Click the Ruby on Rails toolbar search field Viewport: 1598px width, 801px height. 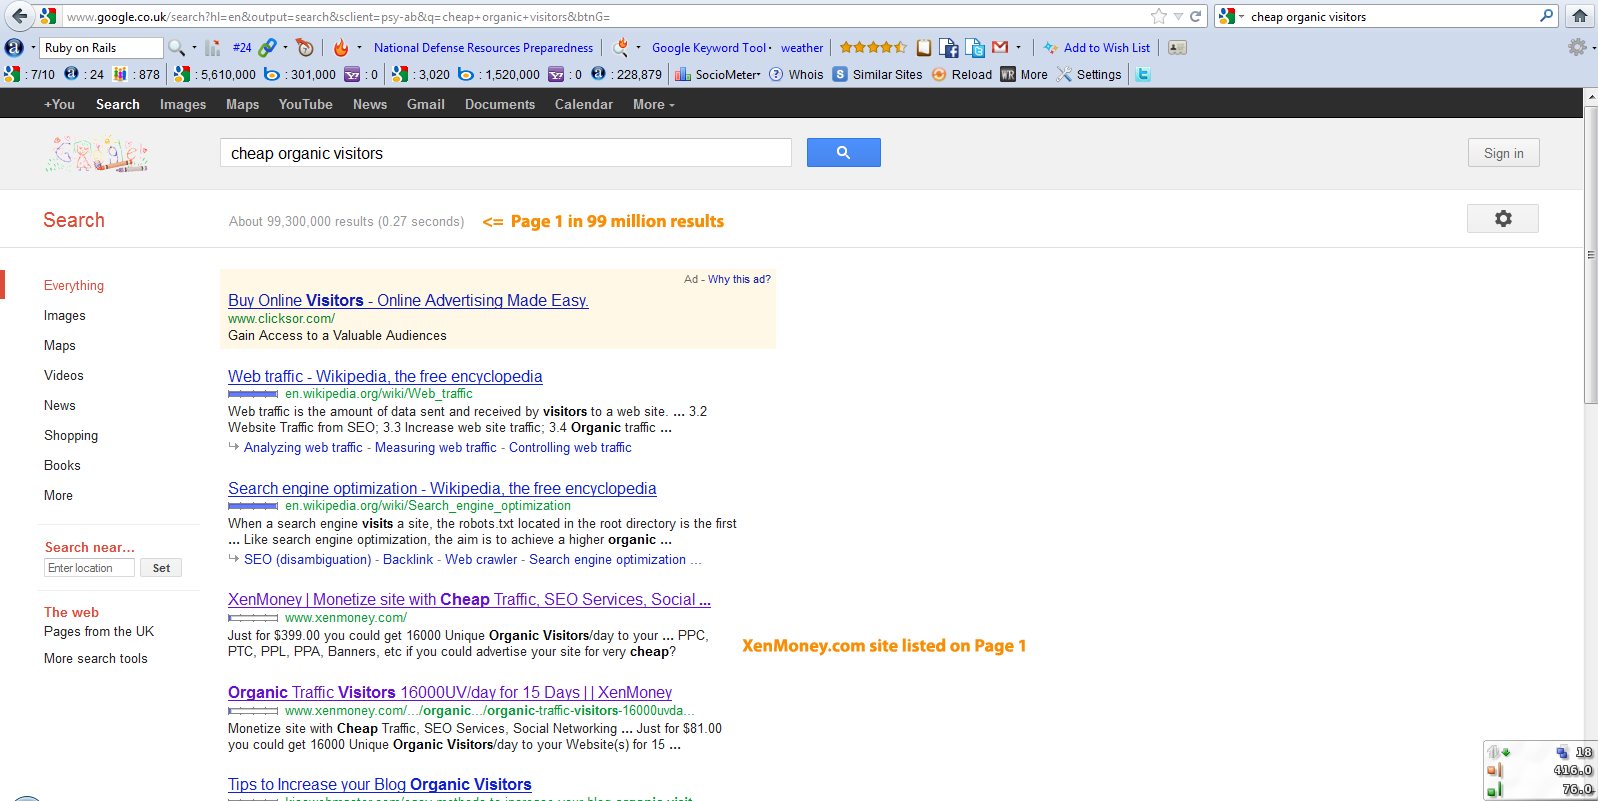tap(101, 47)
